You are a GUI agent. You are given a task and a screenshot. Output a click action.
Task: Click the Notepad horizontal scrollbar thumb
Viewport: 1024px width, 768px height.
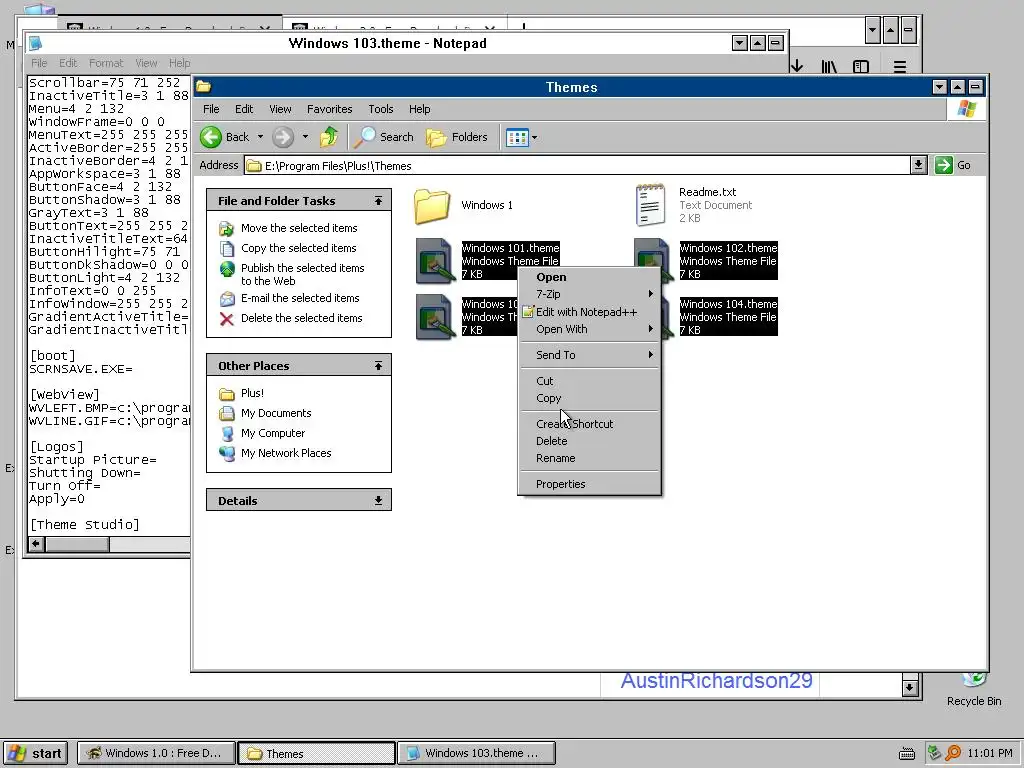point(77,543)
